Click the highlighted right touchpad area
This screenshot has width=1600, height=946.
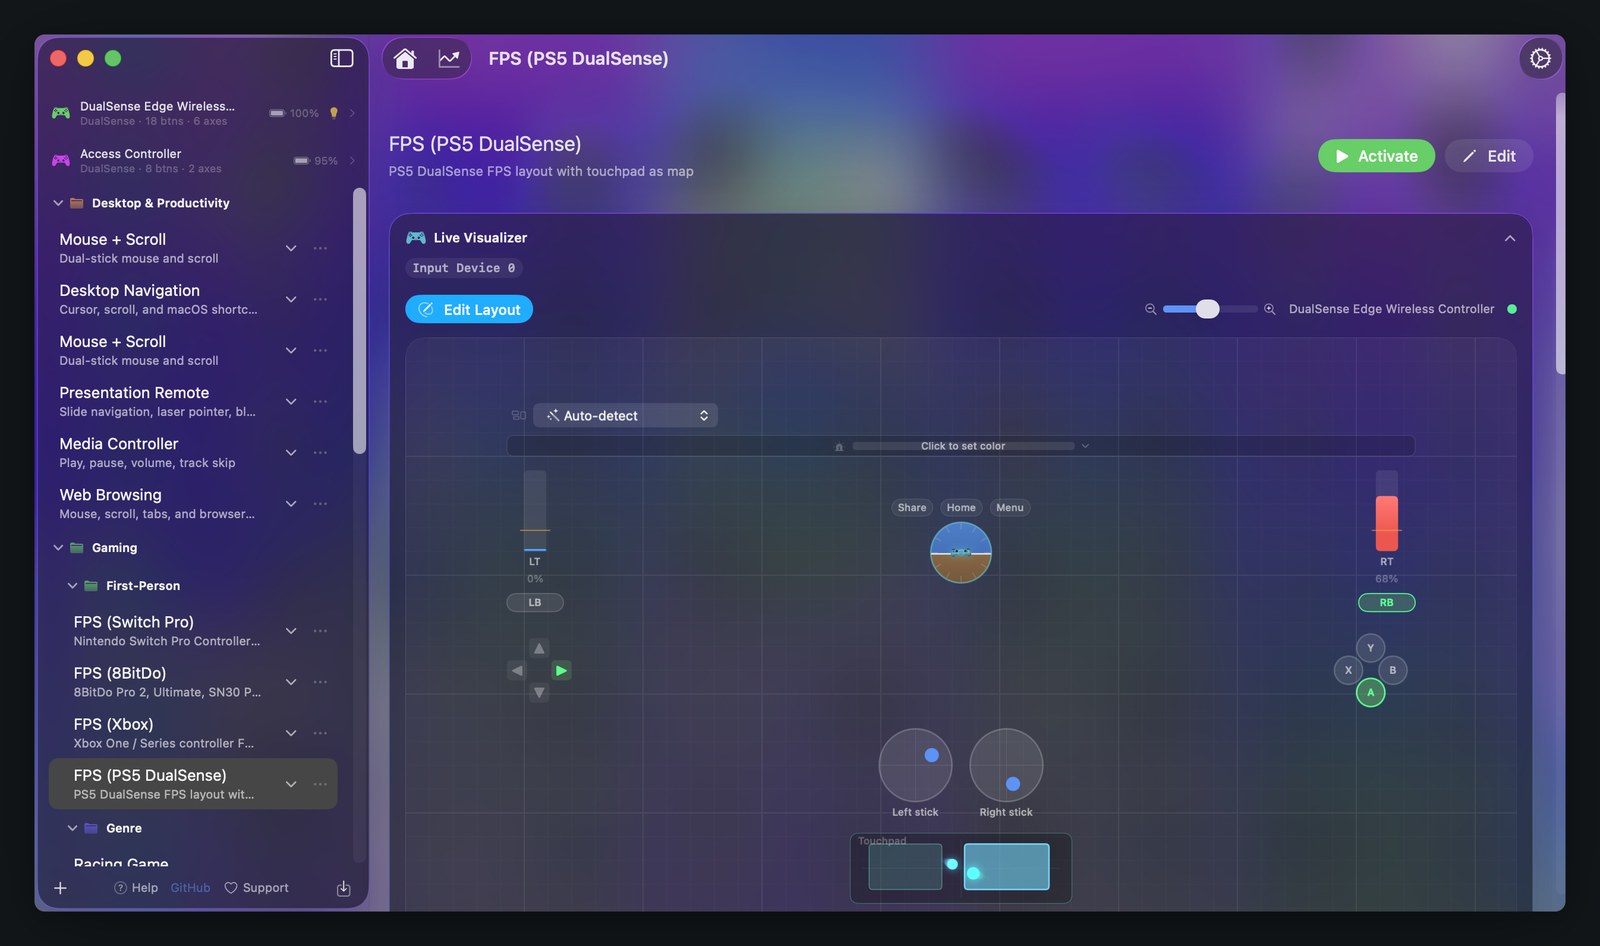1006,866
